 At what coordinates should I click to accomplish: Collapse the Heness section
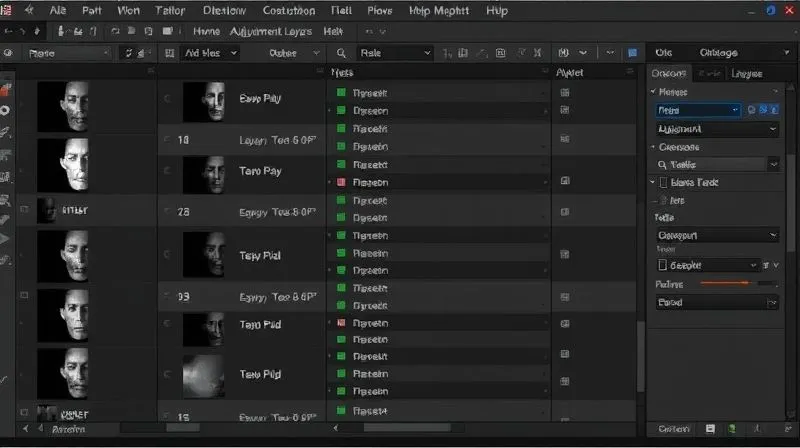point(653,92)
